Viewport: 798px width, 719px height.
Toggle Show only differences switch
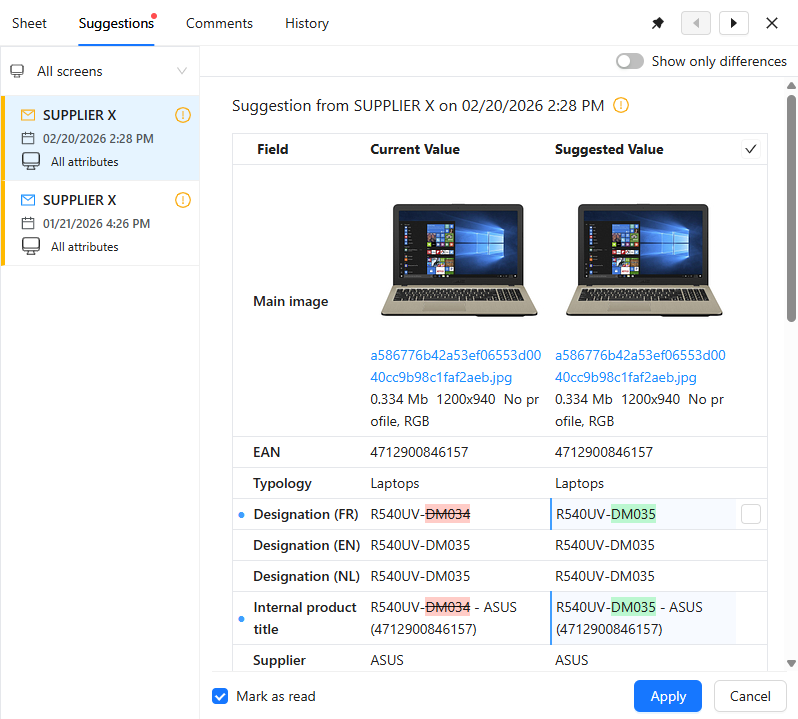[630, 61]
